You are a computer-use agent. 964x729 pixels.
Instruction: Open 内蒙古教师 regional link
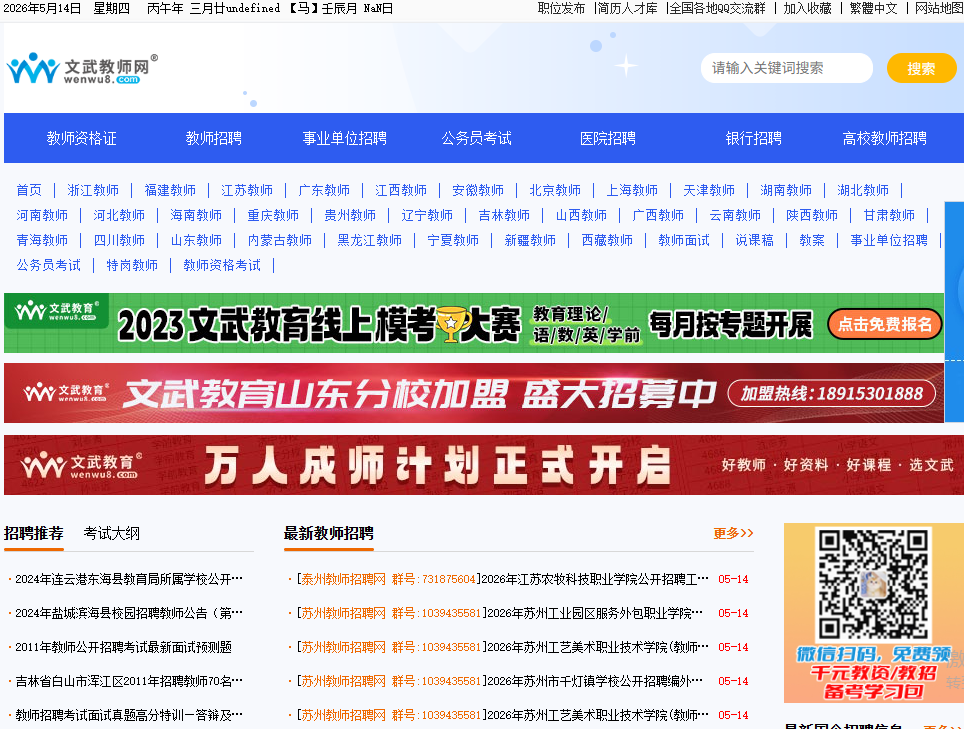(280, 240)
